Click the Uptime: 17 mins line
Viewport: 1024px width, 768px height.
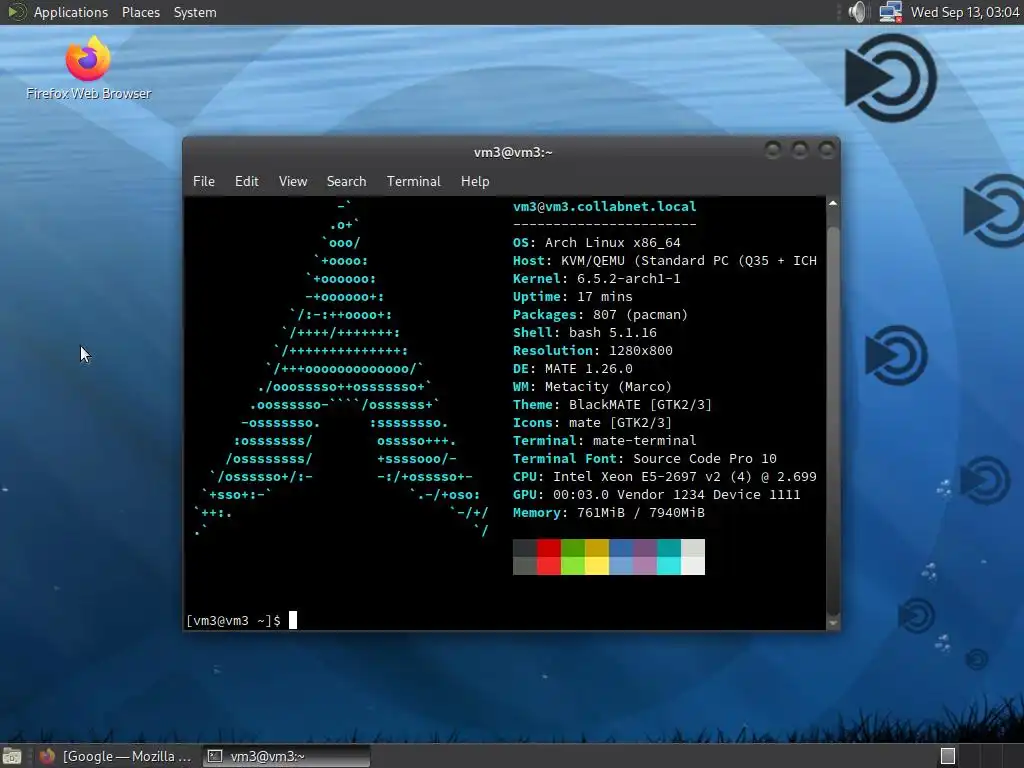point(573,296)
